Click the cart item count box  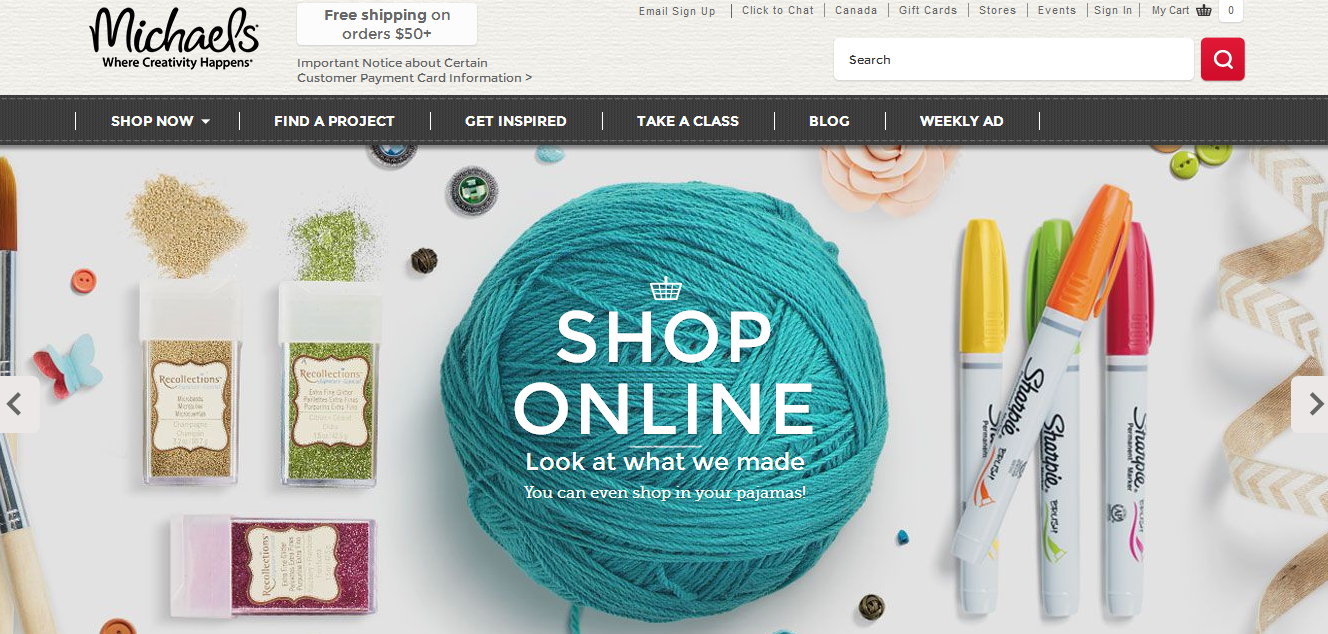pyautogui.click(x=1231, y=11)
